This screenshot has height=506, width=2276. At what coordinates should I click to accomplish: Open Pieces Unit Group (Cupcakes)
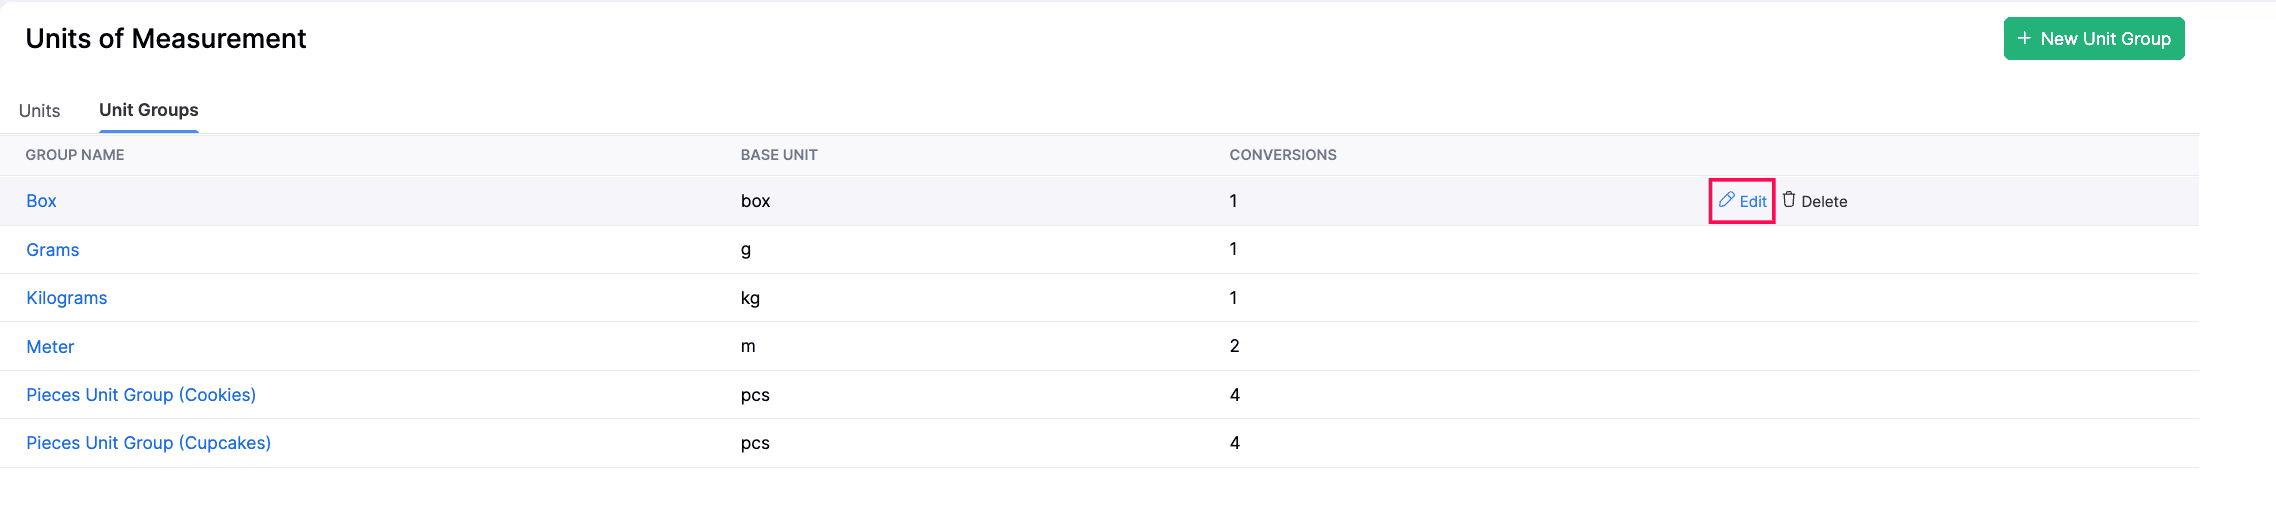[x=148, y=443]
